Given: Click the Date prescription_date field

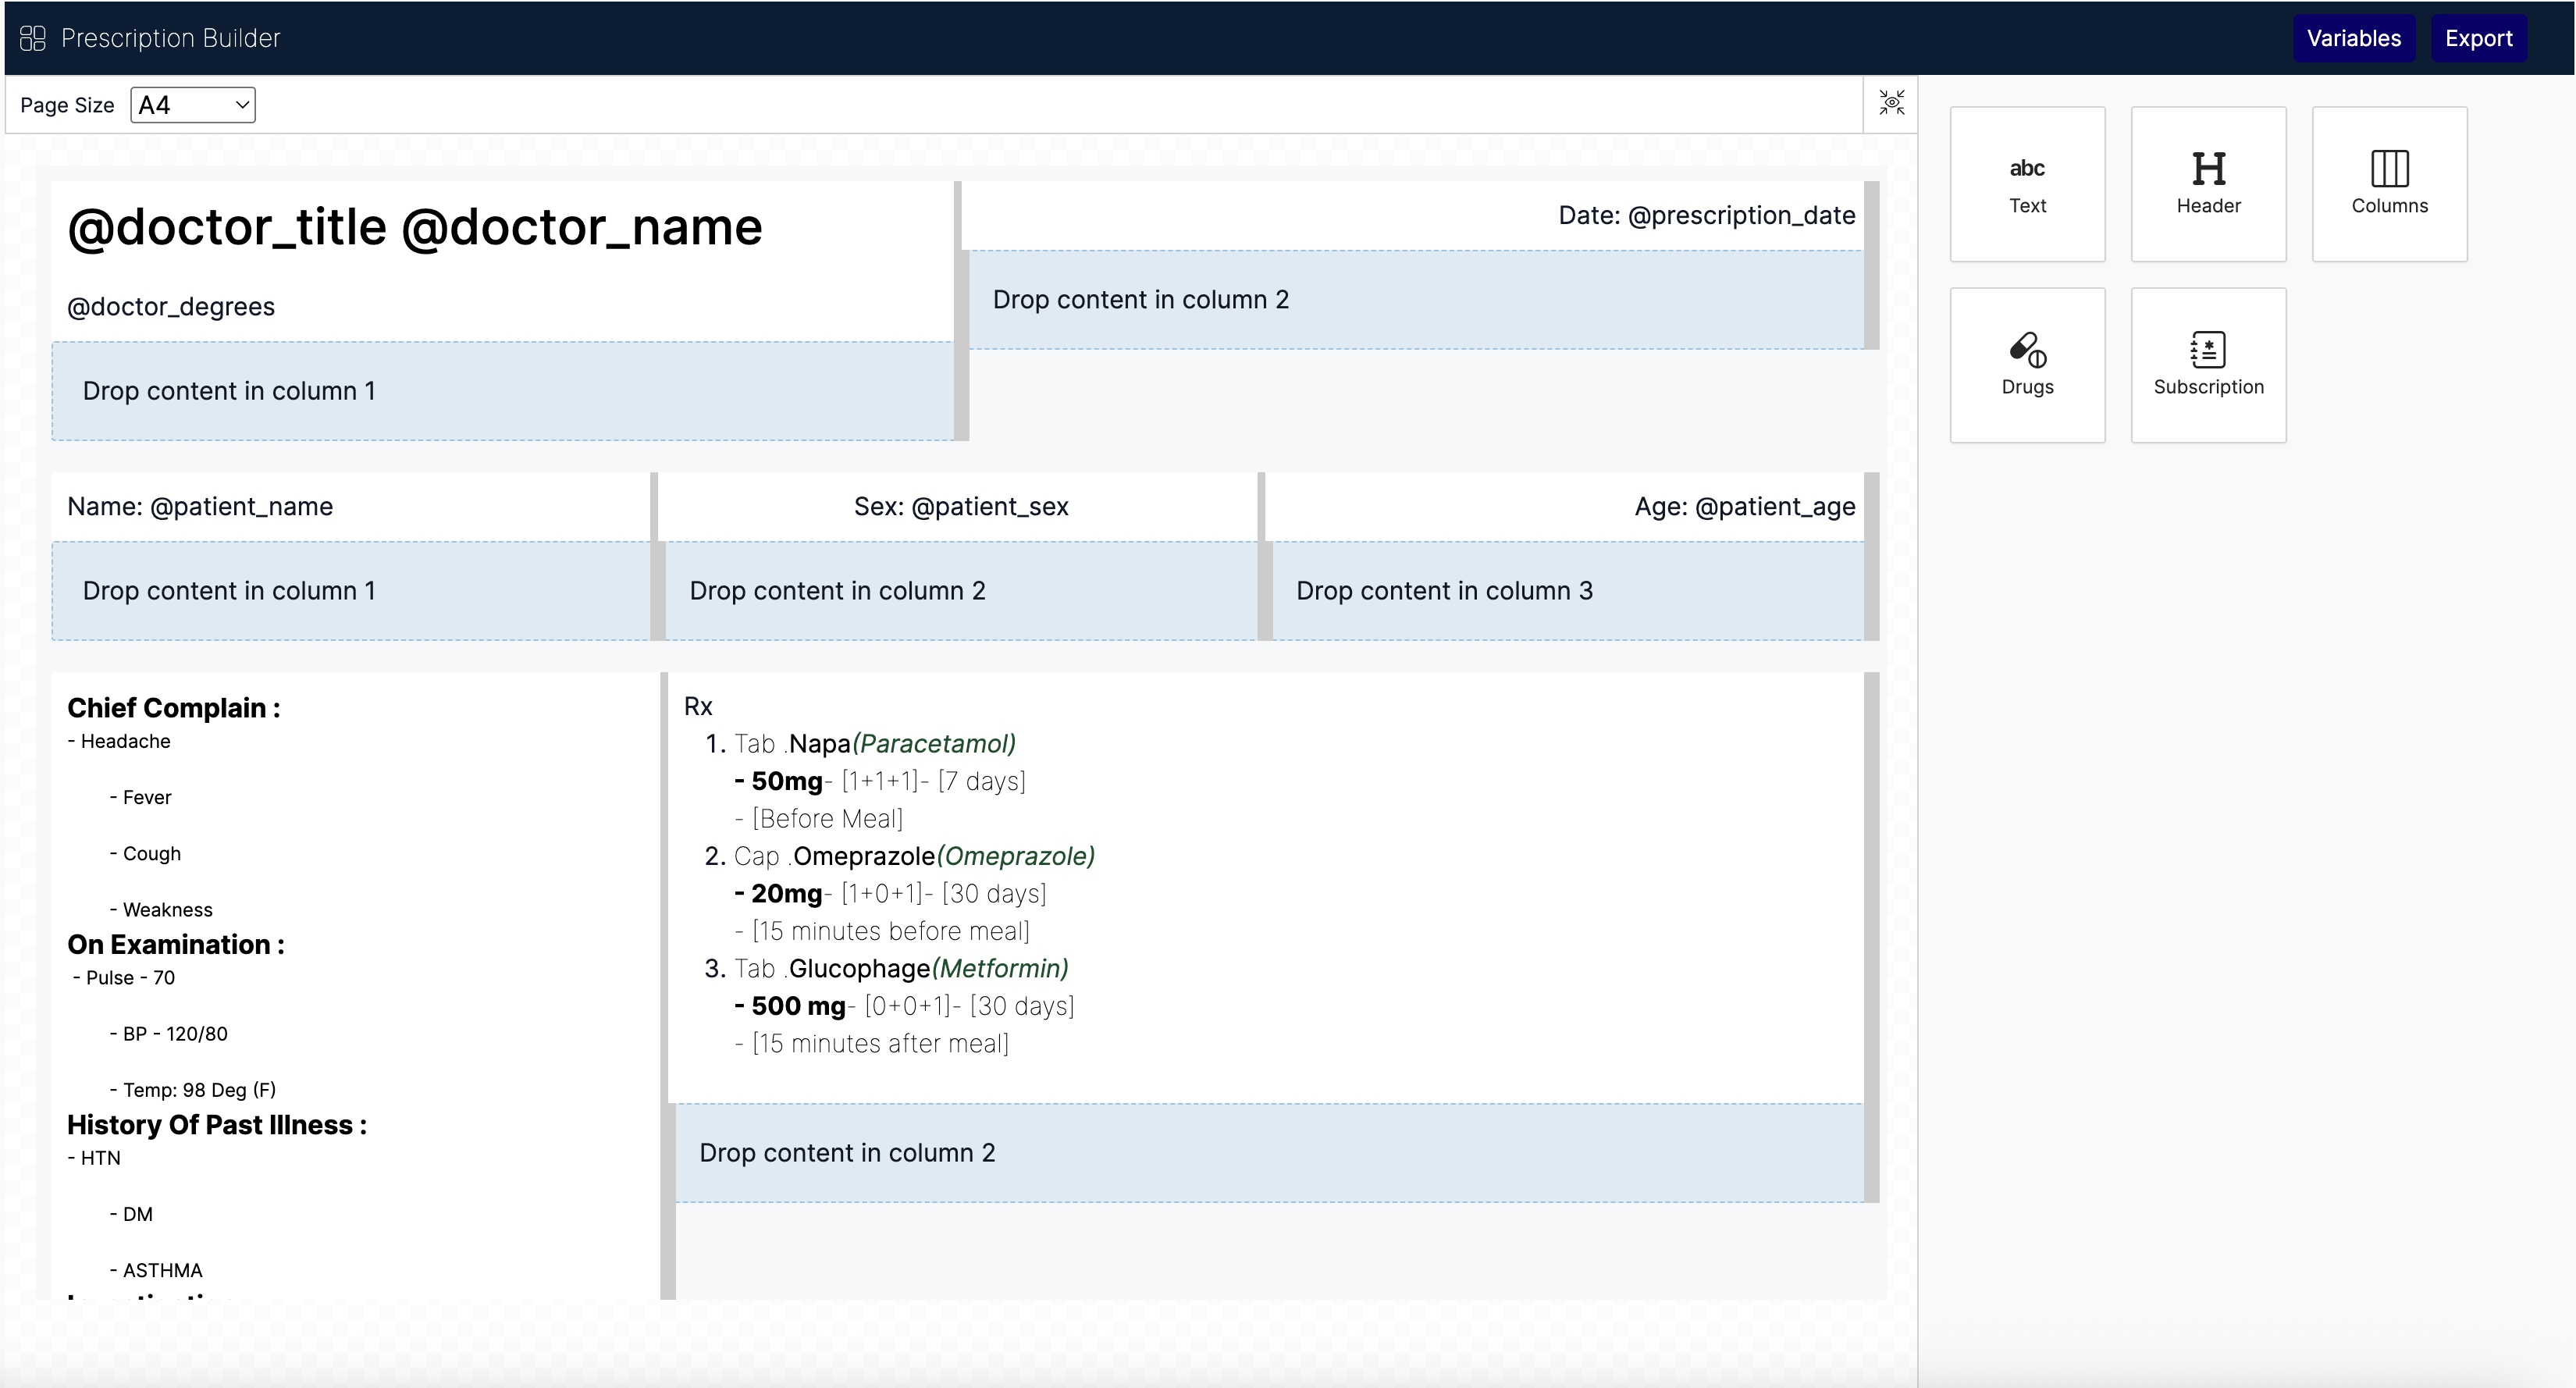Looking at the screenshot, I should (x=1706, y=215).
